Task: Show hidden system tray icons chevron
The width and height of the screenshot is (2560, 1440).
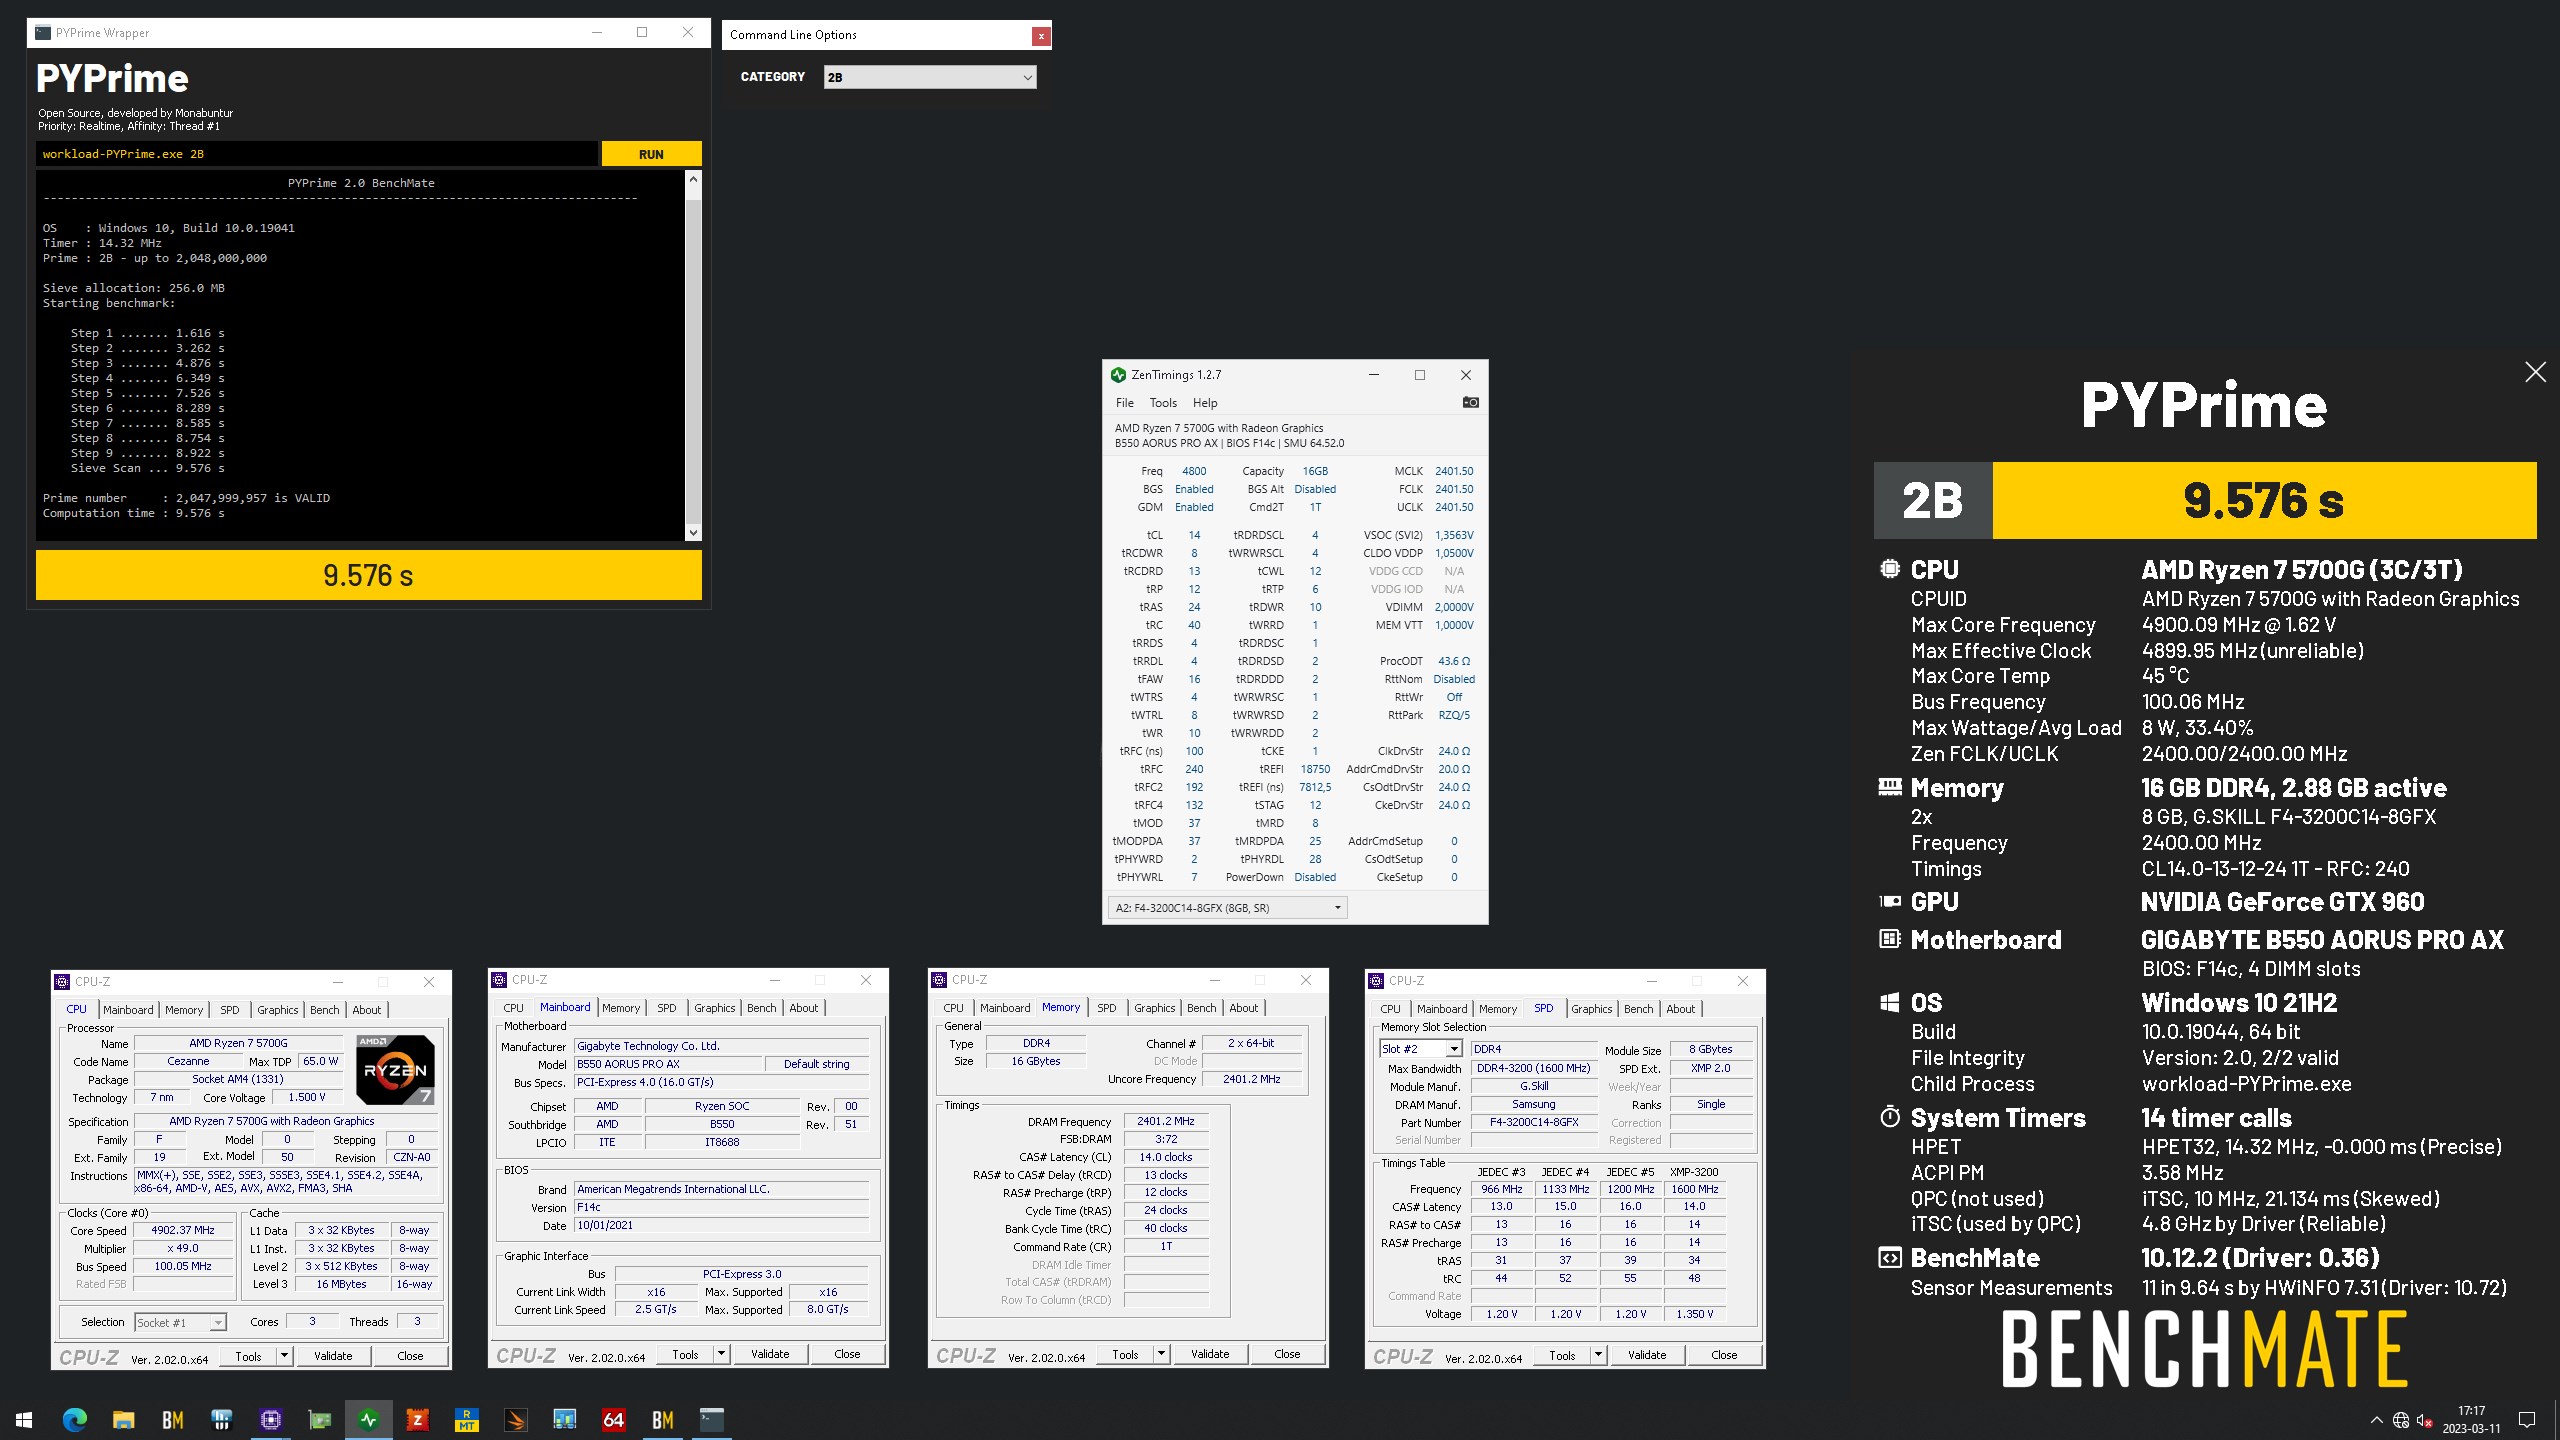Action: 2376,1420
